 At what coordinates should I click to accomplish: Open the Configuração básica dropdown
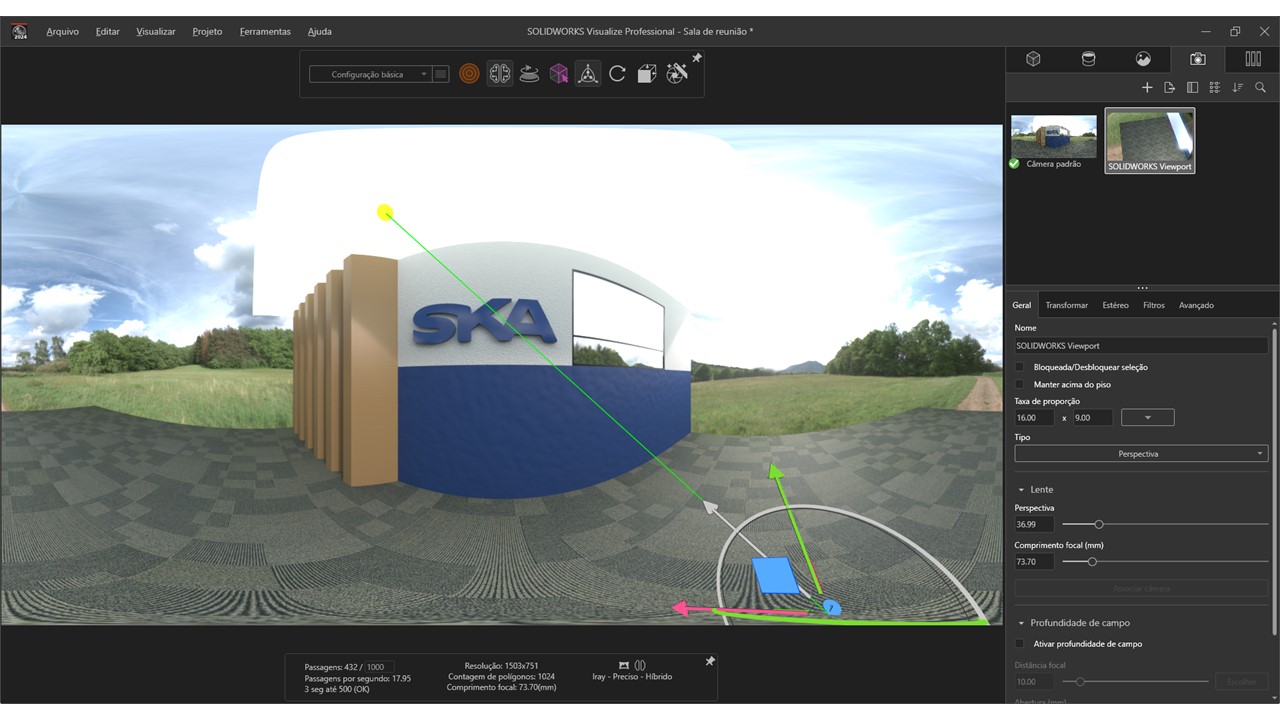370,74
